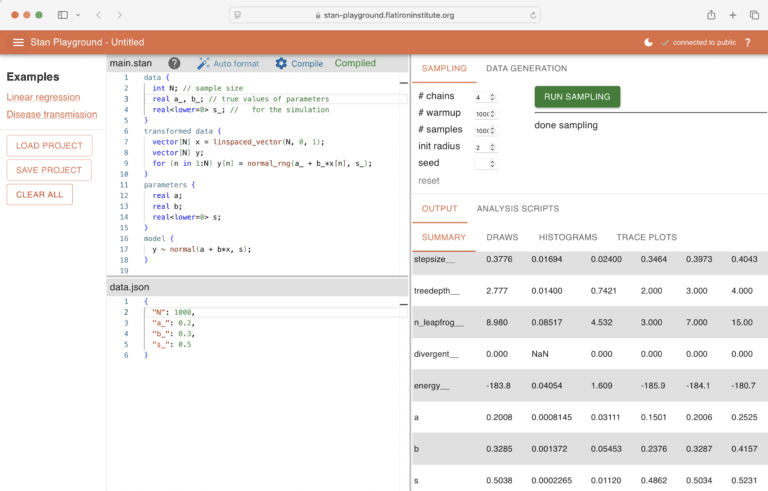Click the init radius stepper

[491, 146]
